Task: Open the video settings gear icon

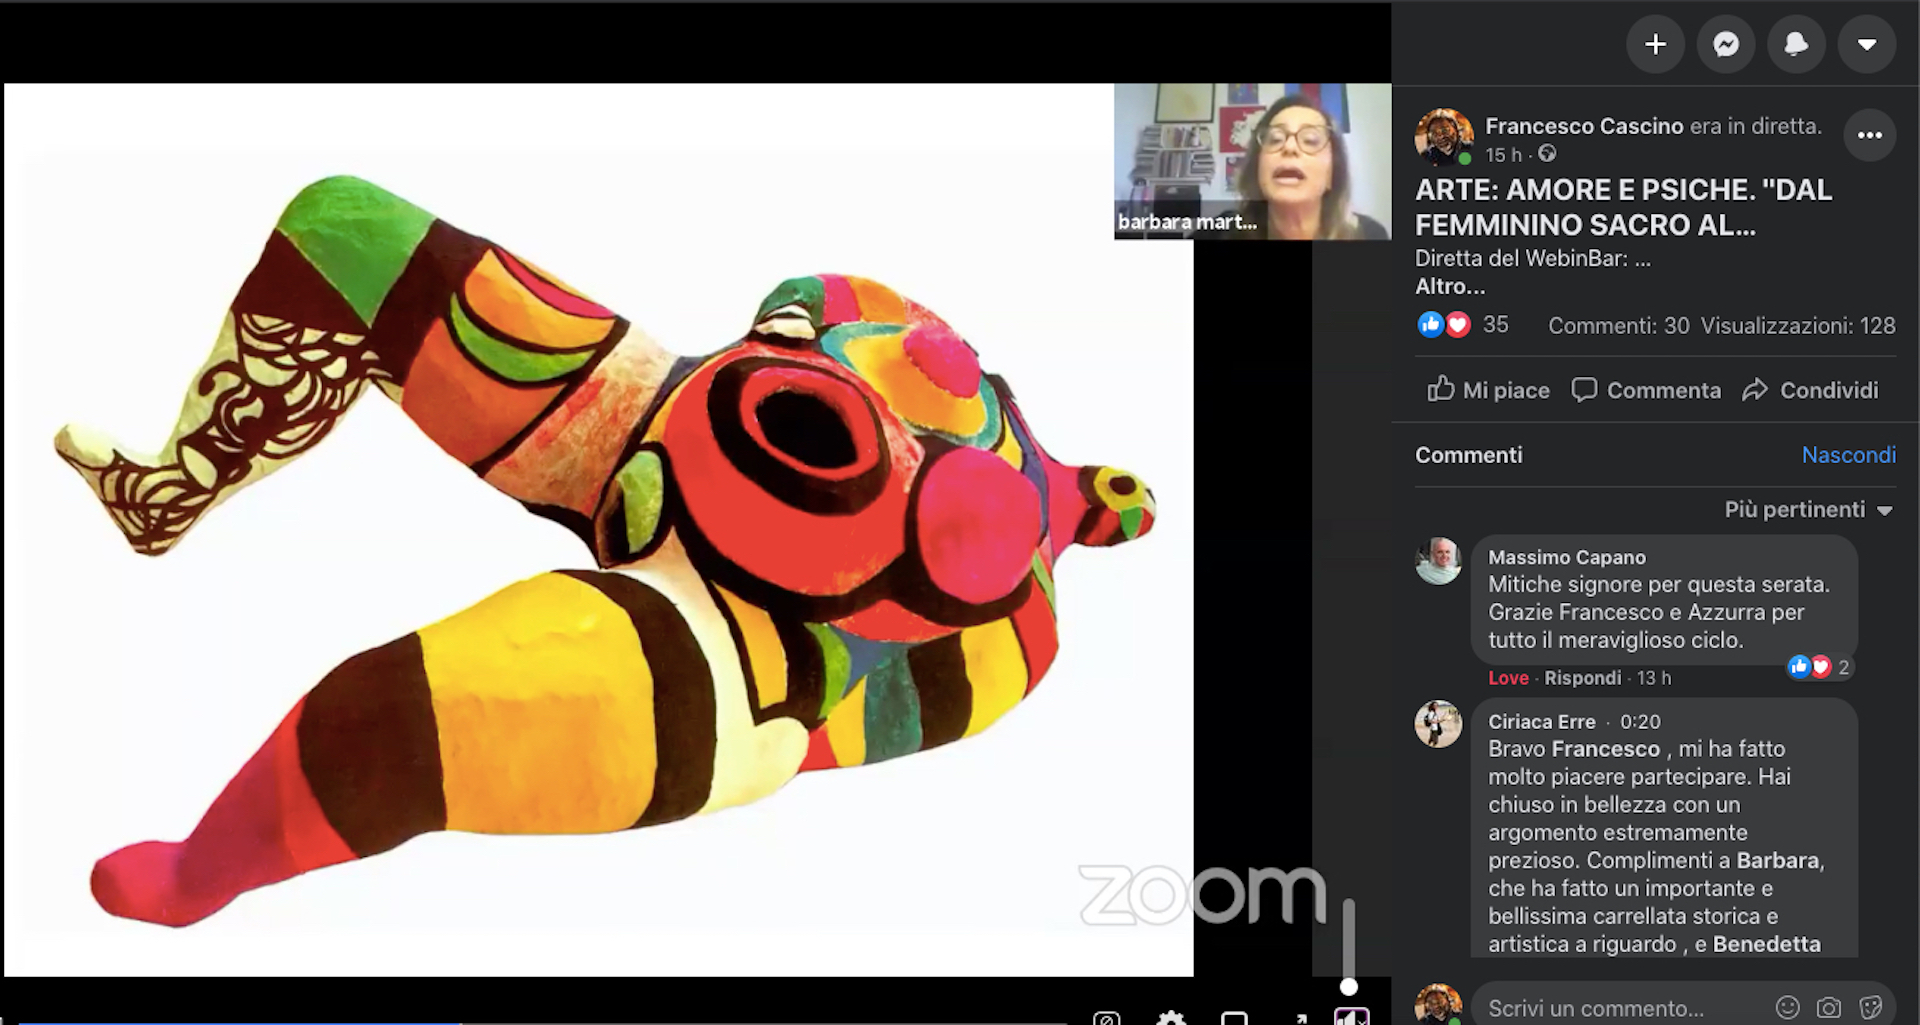Action: (1171, 1018)
